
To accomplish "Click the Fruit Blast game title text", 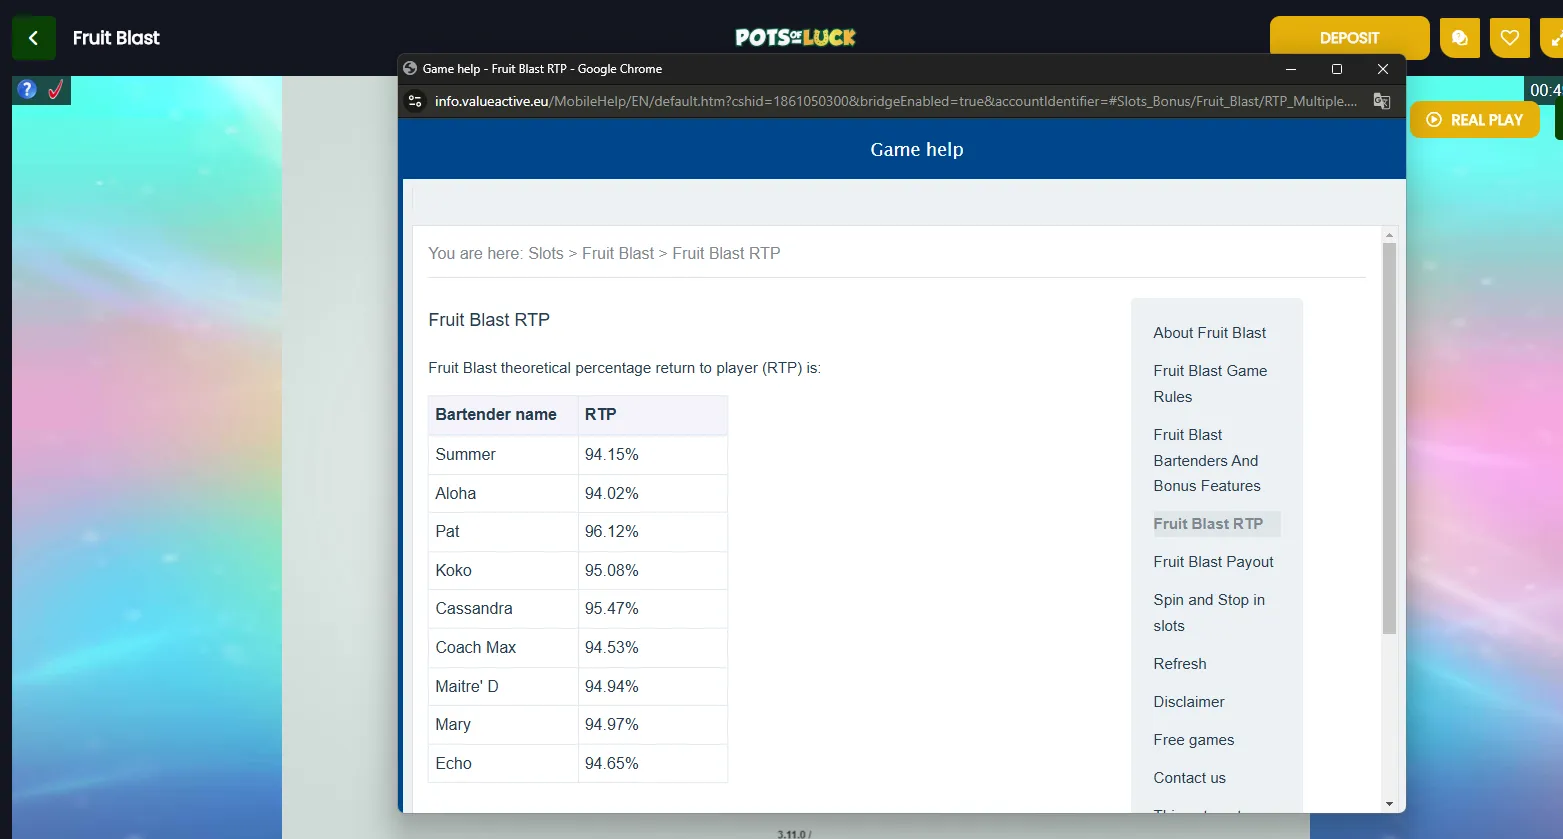I will [x=116, y=38].
